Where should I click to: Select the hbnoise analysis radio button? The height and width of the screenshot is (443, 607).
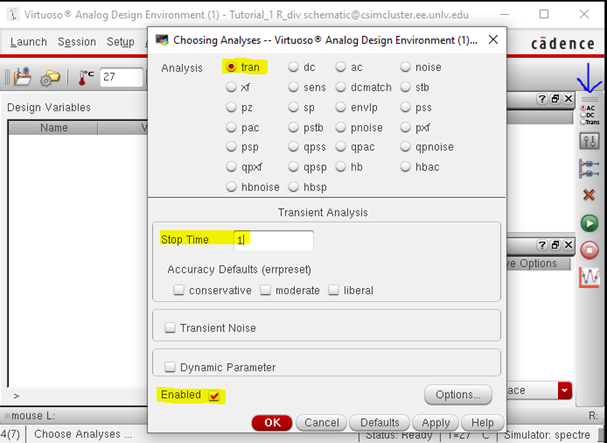231,187
